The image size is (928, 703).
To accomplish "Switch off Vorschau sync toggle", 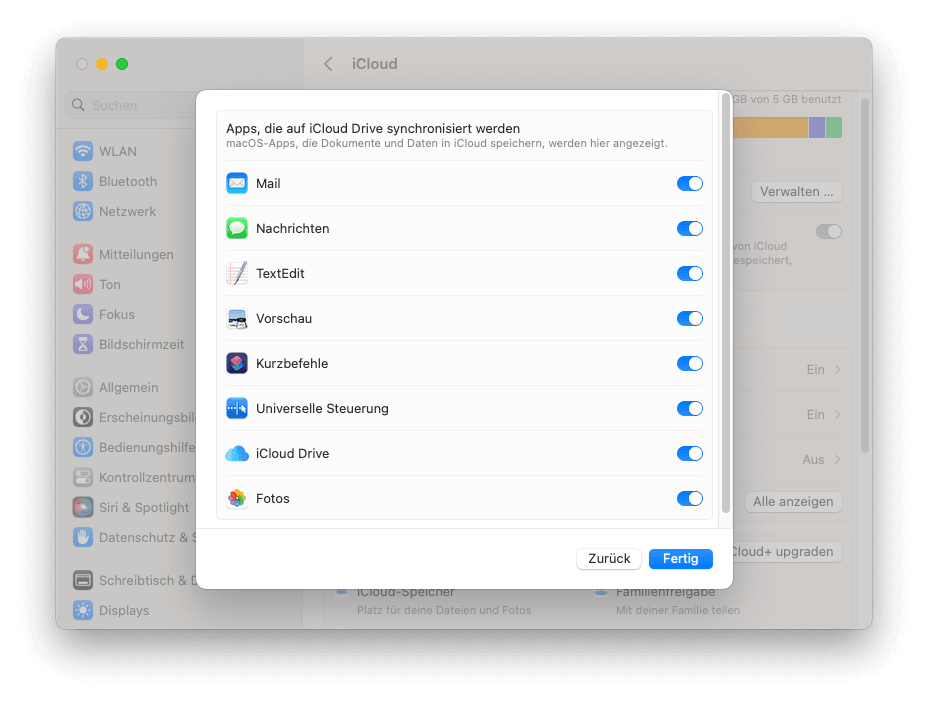I will click(689, 318).
